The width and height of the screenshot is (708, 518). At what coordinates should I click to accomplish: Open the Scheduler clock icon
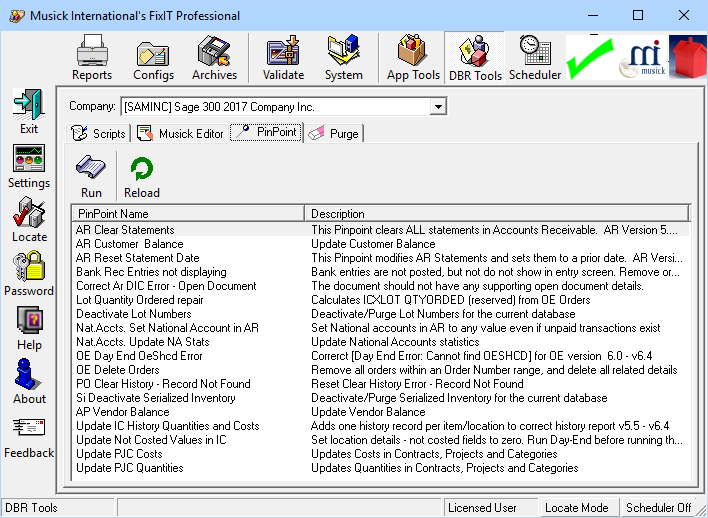click(x=535, y=58)
